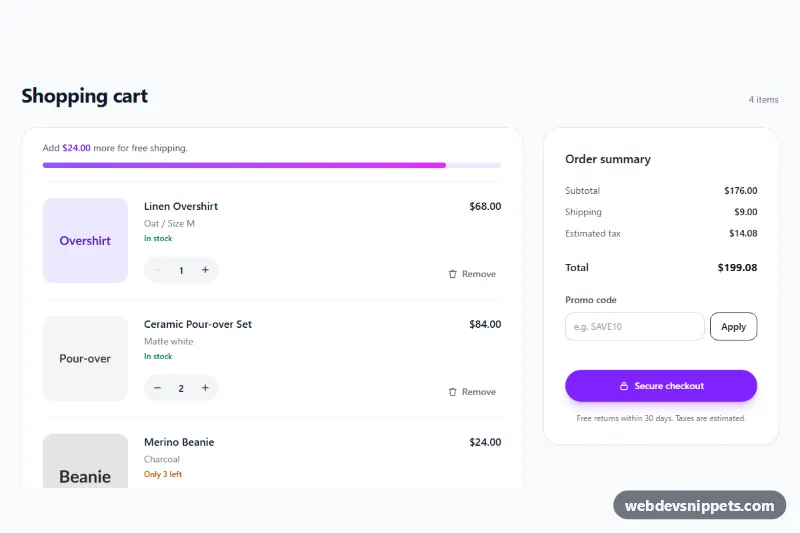Click the Subtotal $176.00 value
Image resolution: width=800 pixels, height=533 pixels.
tap(740, 190)
